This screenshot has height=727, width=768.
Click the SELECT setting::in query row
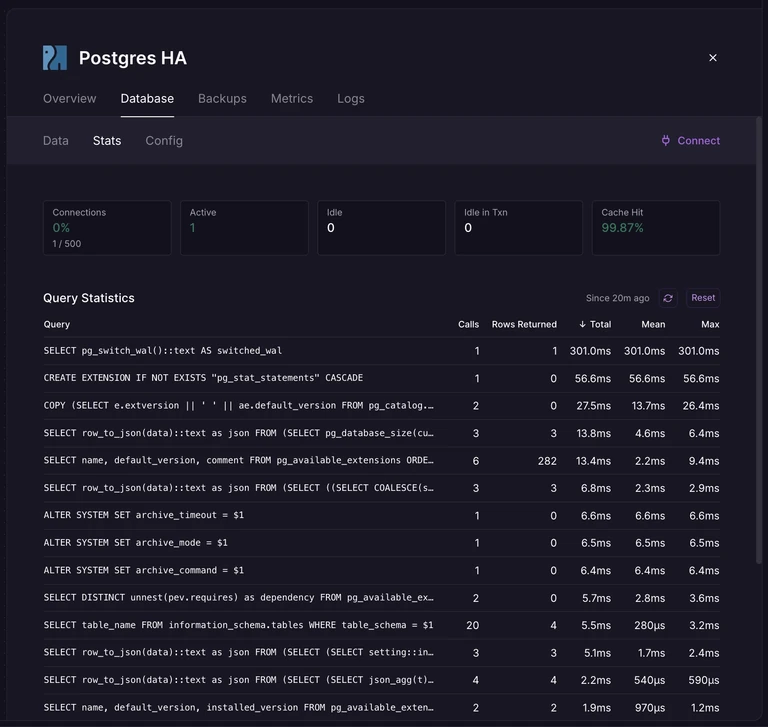(x=382, y=653)
